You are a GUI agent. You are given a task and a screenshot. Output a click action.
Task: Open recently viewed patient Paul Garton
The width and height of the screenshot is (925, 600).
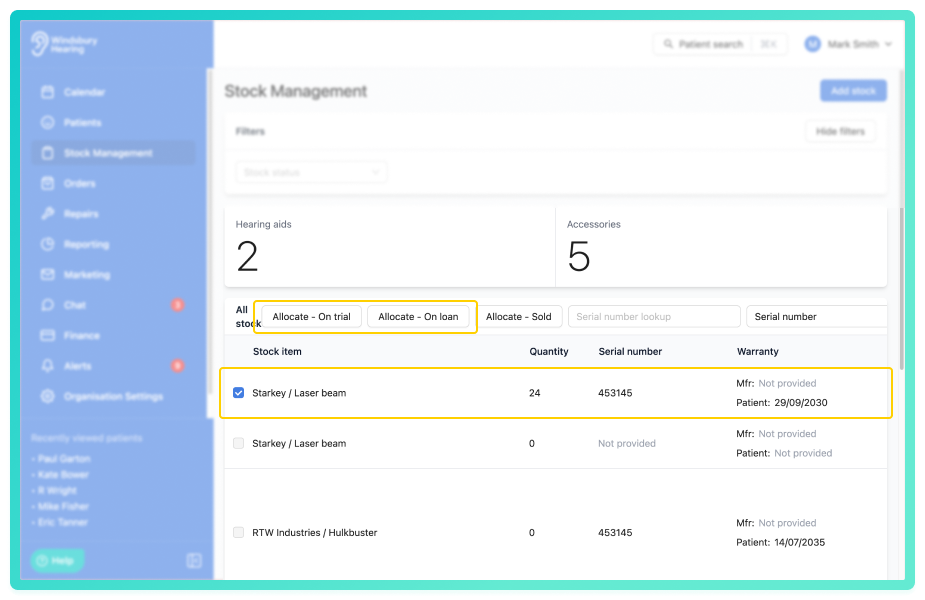[64, 458]
